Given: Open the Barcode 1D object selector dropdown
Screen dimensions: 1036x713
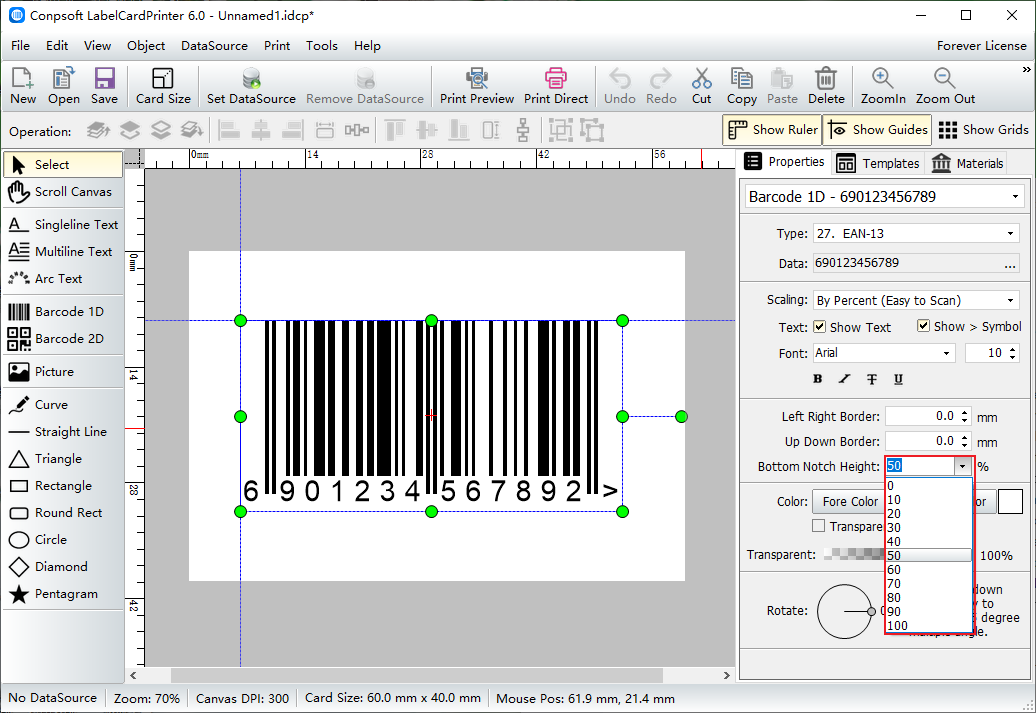Looking at the screenshot, I should click(1015, 196).
